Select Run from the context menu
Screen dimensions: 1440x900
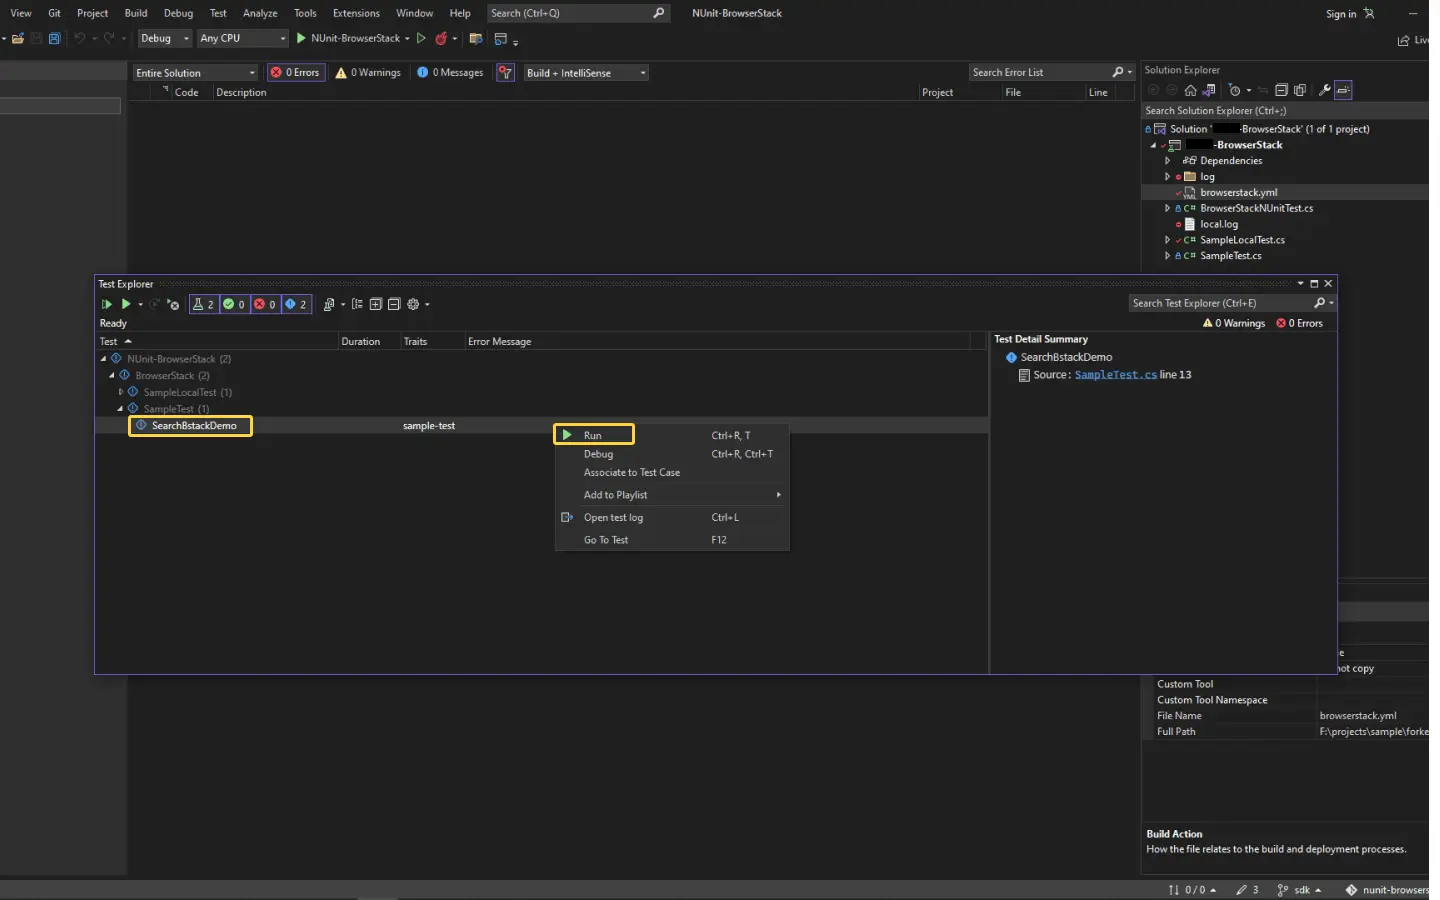[x=594, y=435]
